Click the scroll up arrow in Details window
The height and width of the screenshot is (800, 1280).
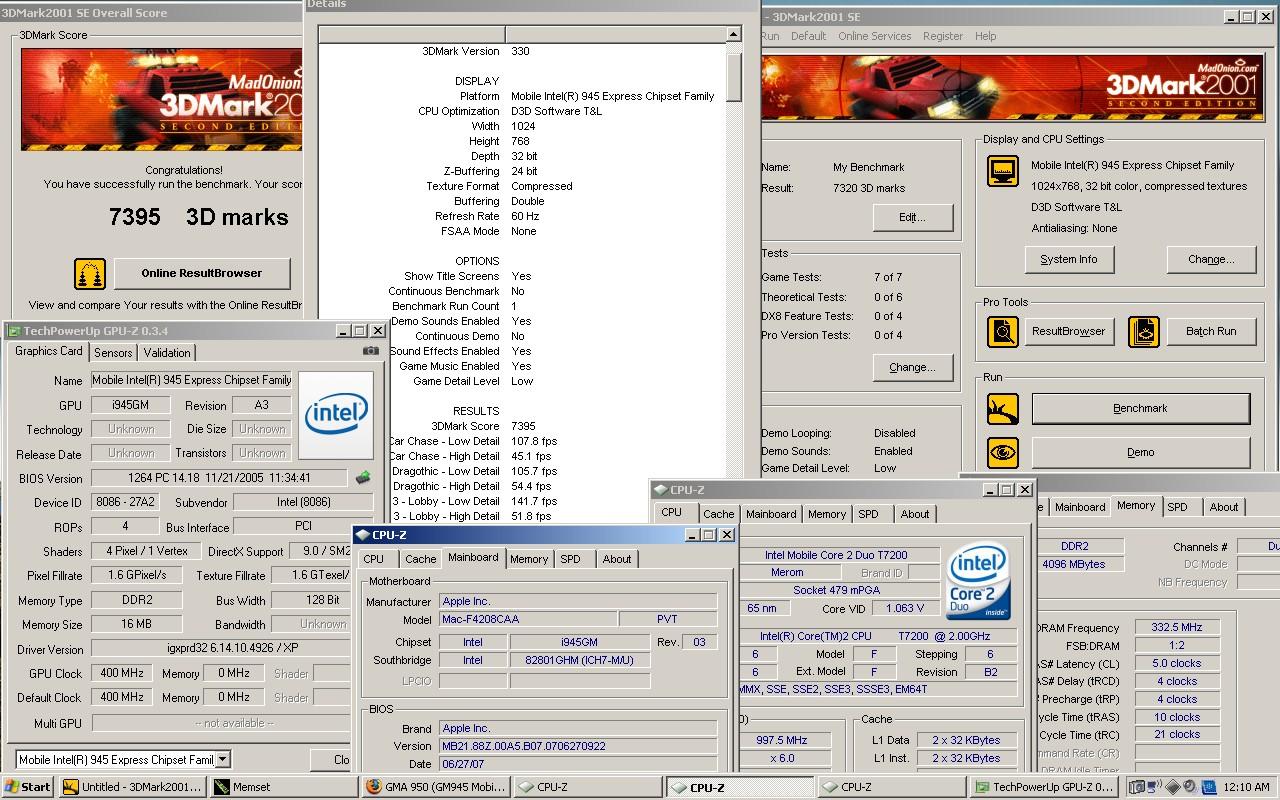(733, 35)
